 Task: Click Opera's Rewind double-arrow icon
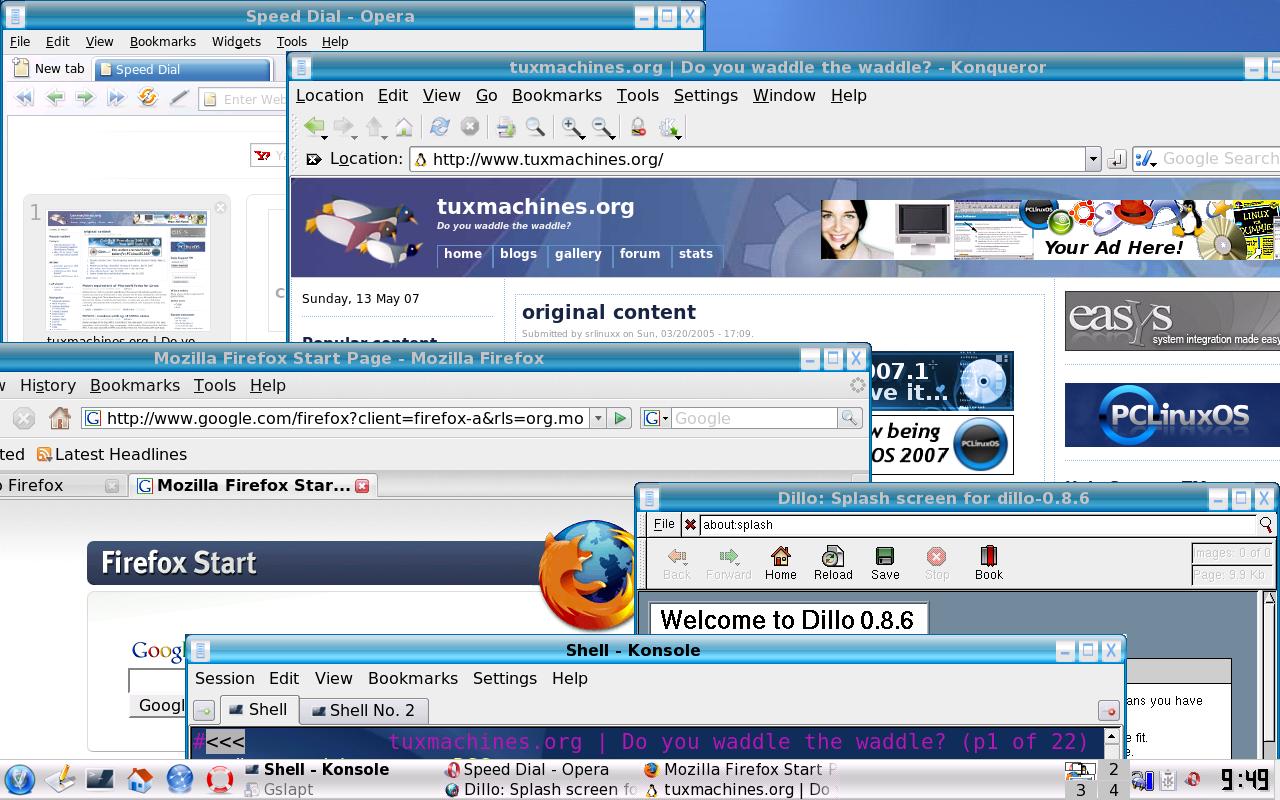[25, 98]
